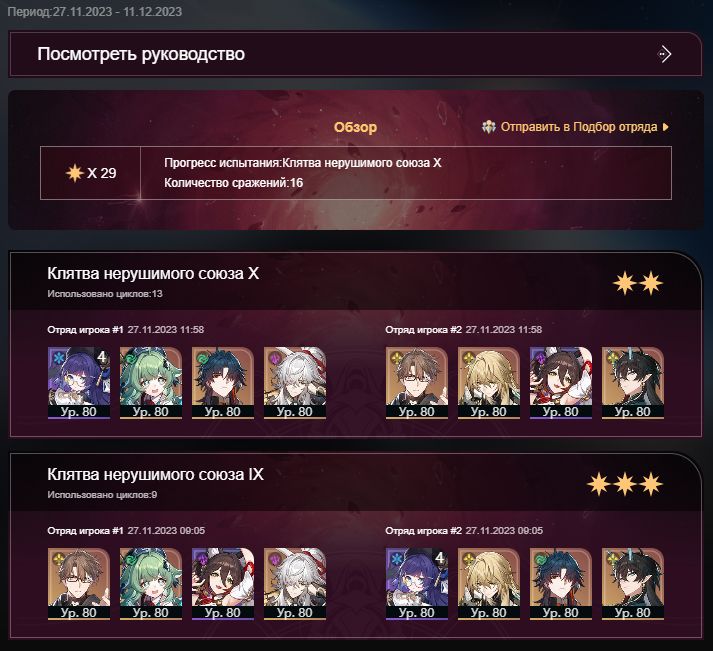The image size is (713, 651).
Task: Select the Обзор overview heading
Action: click(x=355, y=127)
